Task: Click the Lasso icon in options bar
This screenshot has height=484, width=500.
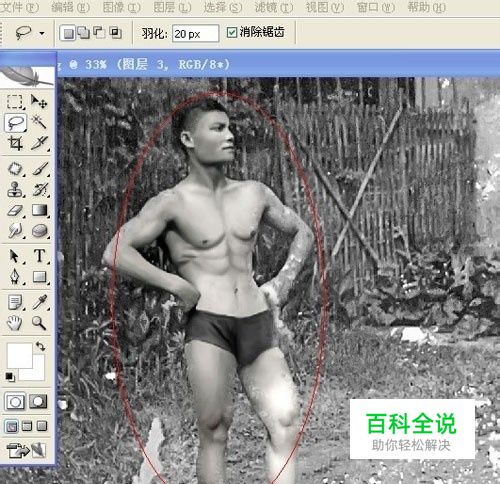Action: [x=24, y=33]
